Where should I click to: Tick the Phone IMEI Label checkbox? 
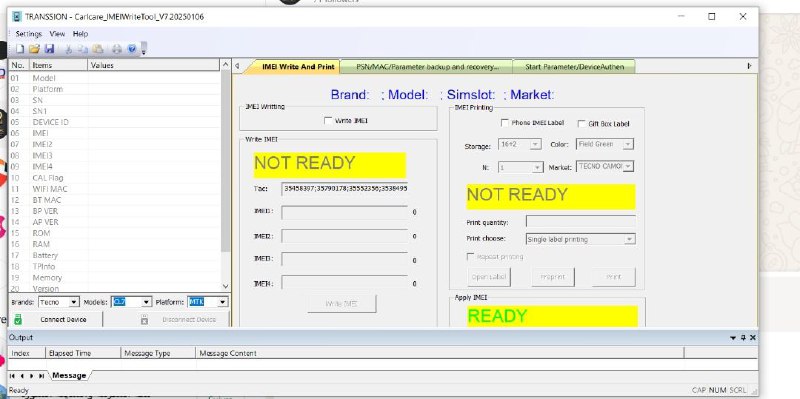coord(505,123)
